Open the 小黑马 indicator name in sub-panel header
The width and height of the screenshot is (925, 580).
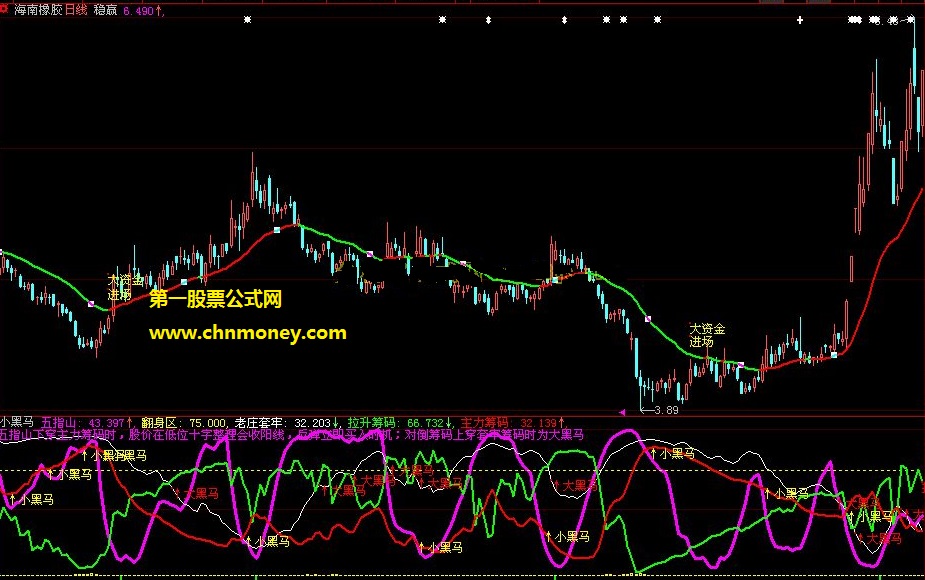pos(17,422)
